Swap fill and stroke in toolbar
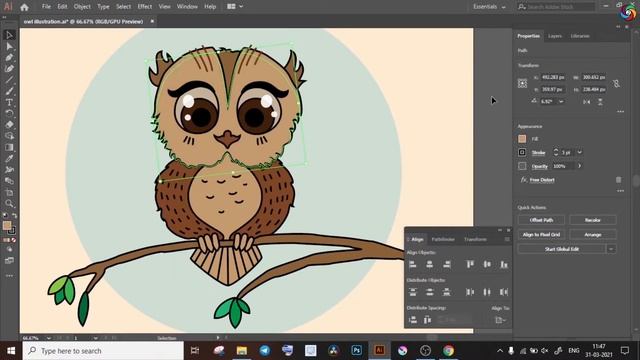The height and width of the screenshot is (360, 640). pos(14,215)
